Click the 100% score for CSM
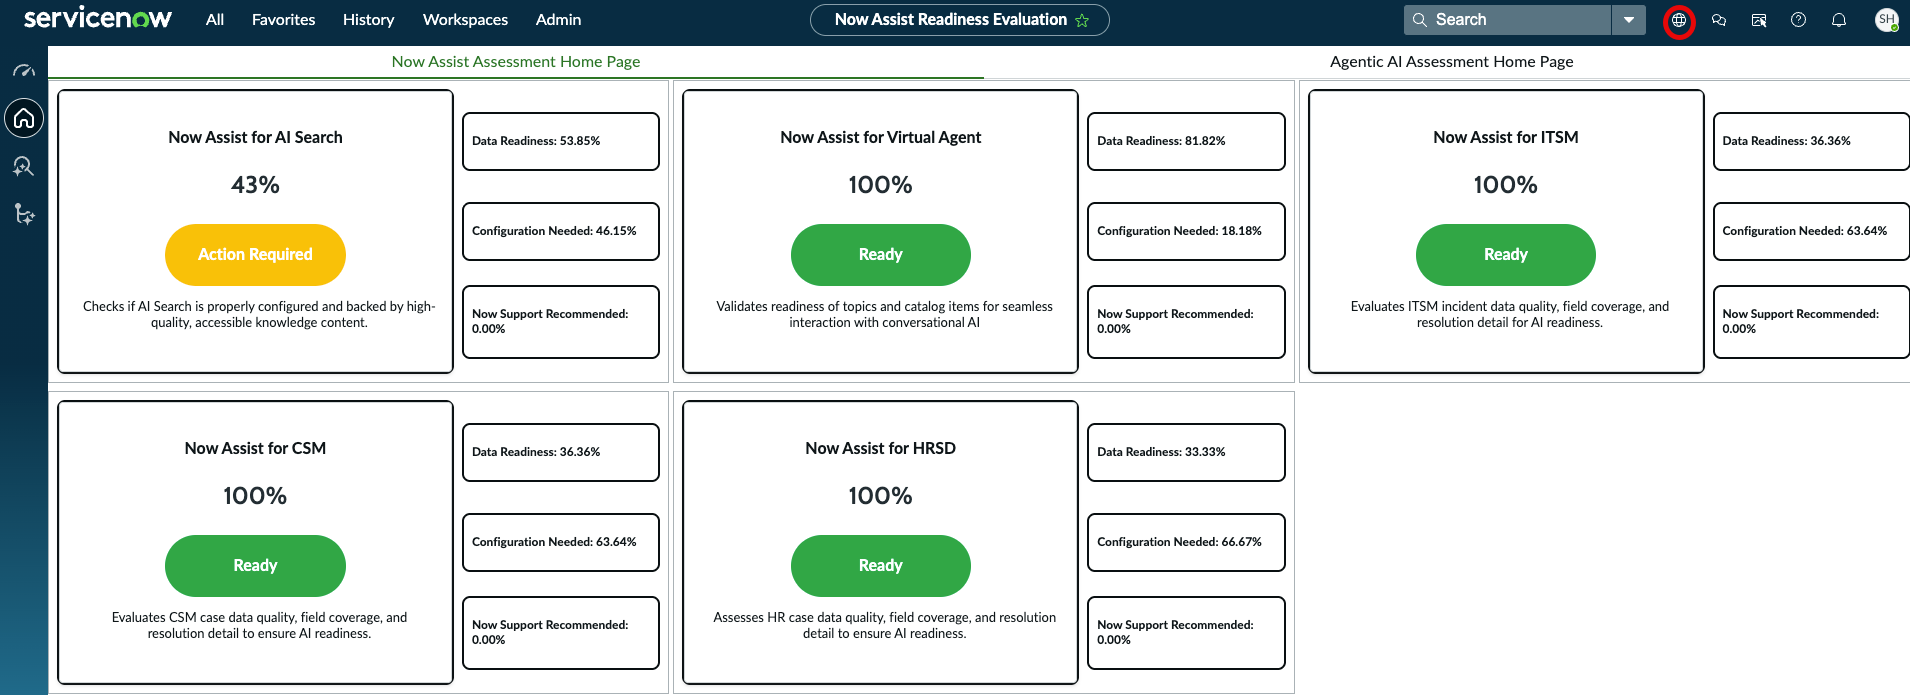1910x695 pixels. pos(255,496)
